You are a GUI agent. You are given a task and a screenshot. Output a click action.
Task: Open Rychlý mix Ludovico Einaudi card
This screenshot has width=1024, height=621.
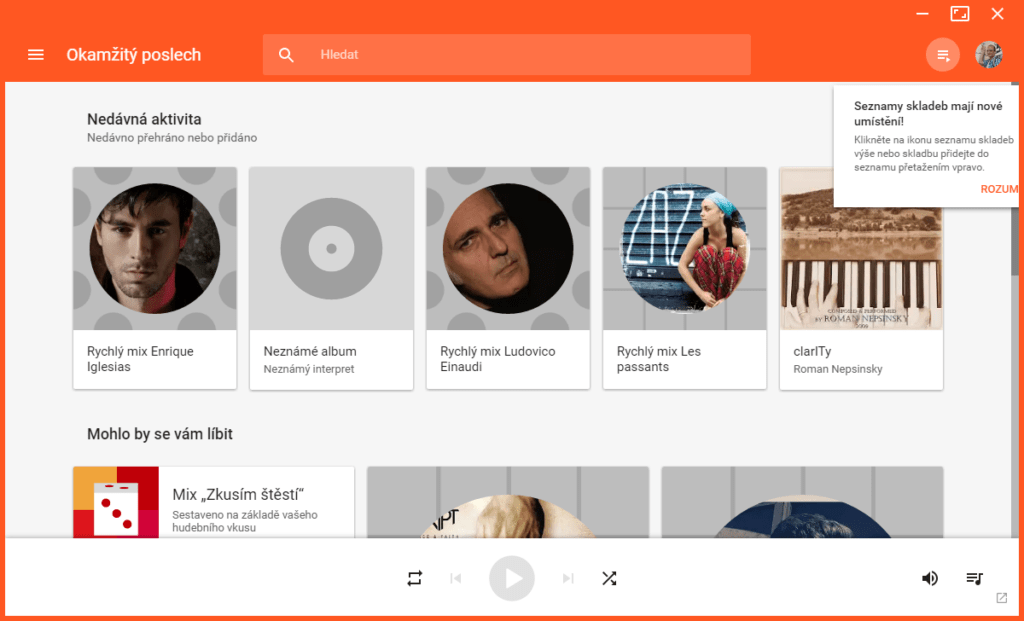pyautogui.click(x=508, y=278)
